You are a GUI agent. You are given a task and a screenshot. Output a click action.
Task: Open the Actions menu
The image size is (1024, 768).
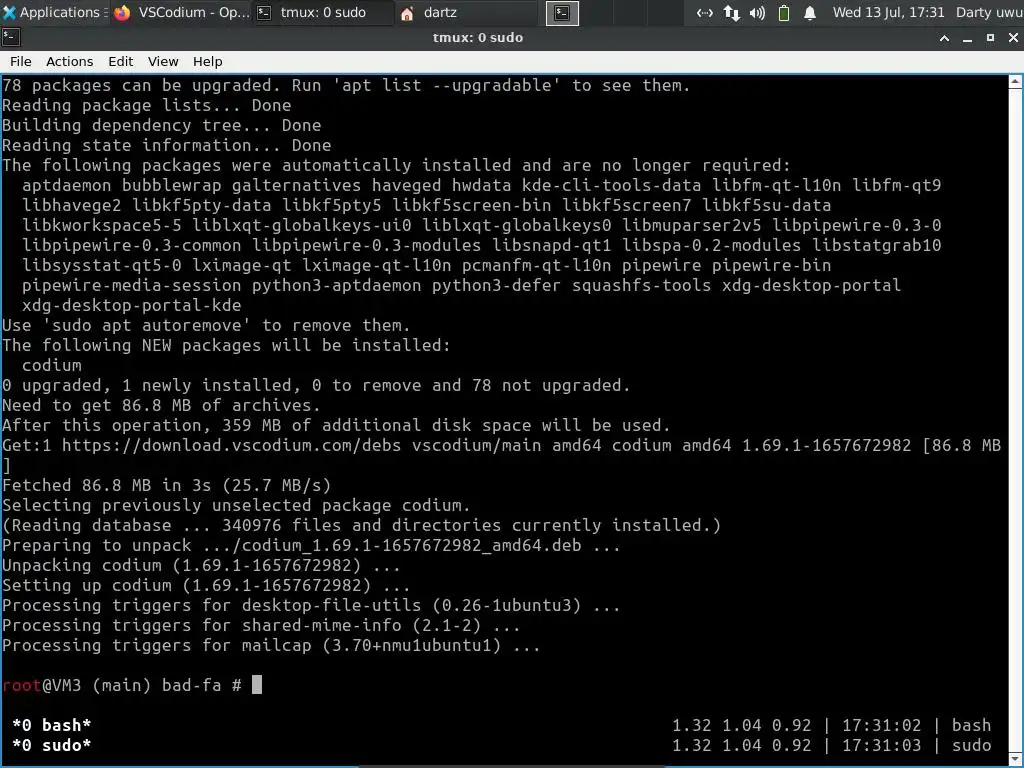69,61
